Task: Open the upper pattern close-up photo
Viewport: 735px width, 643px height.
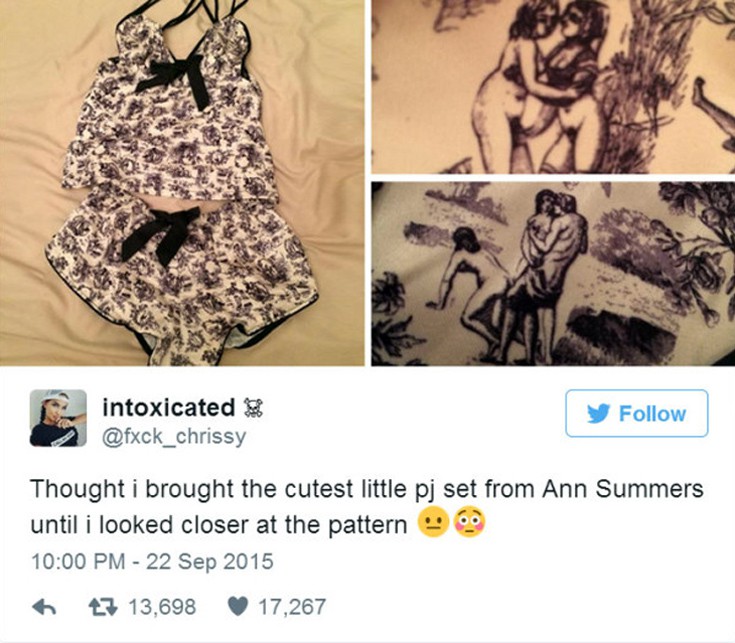Action: click(x=553, y=87)
